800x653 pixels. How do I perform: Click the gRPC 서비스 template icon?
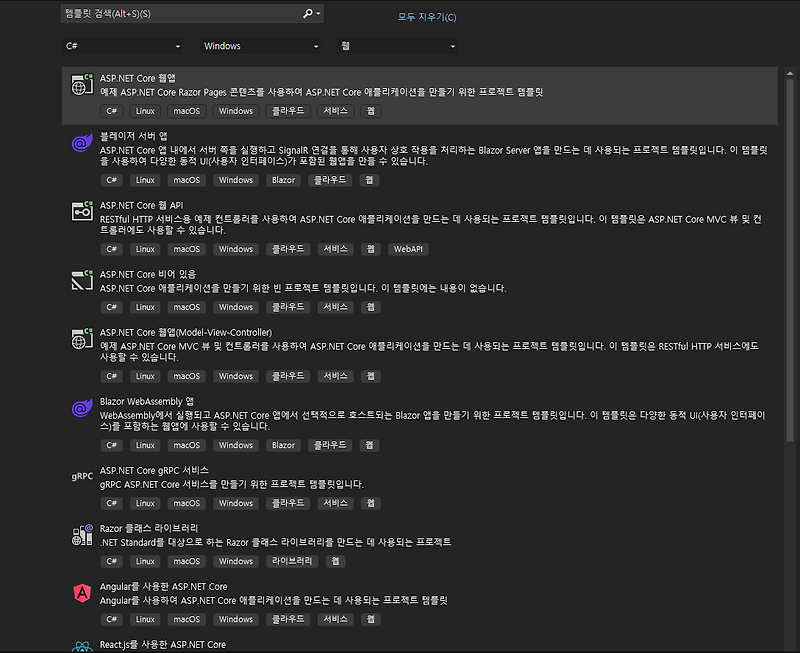pos(80,478)
